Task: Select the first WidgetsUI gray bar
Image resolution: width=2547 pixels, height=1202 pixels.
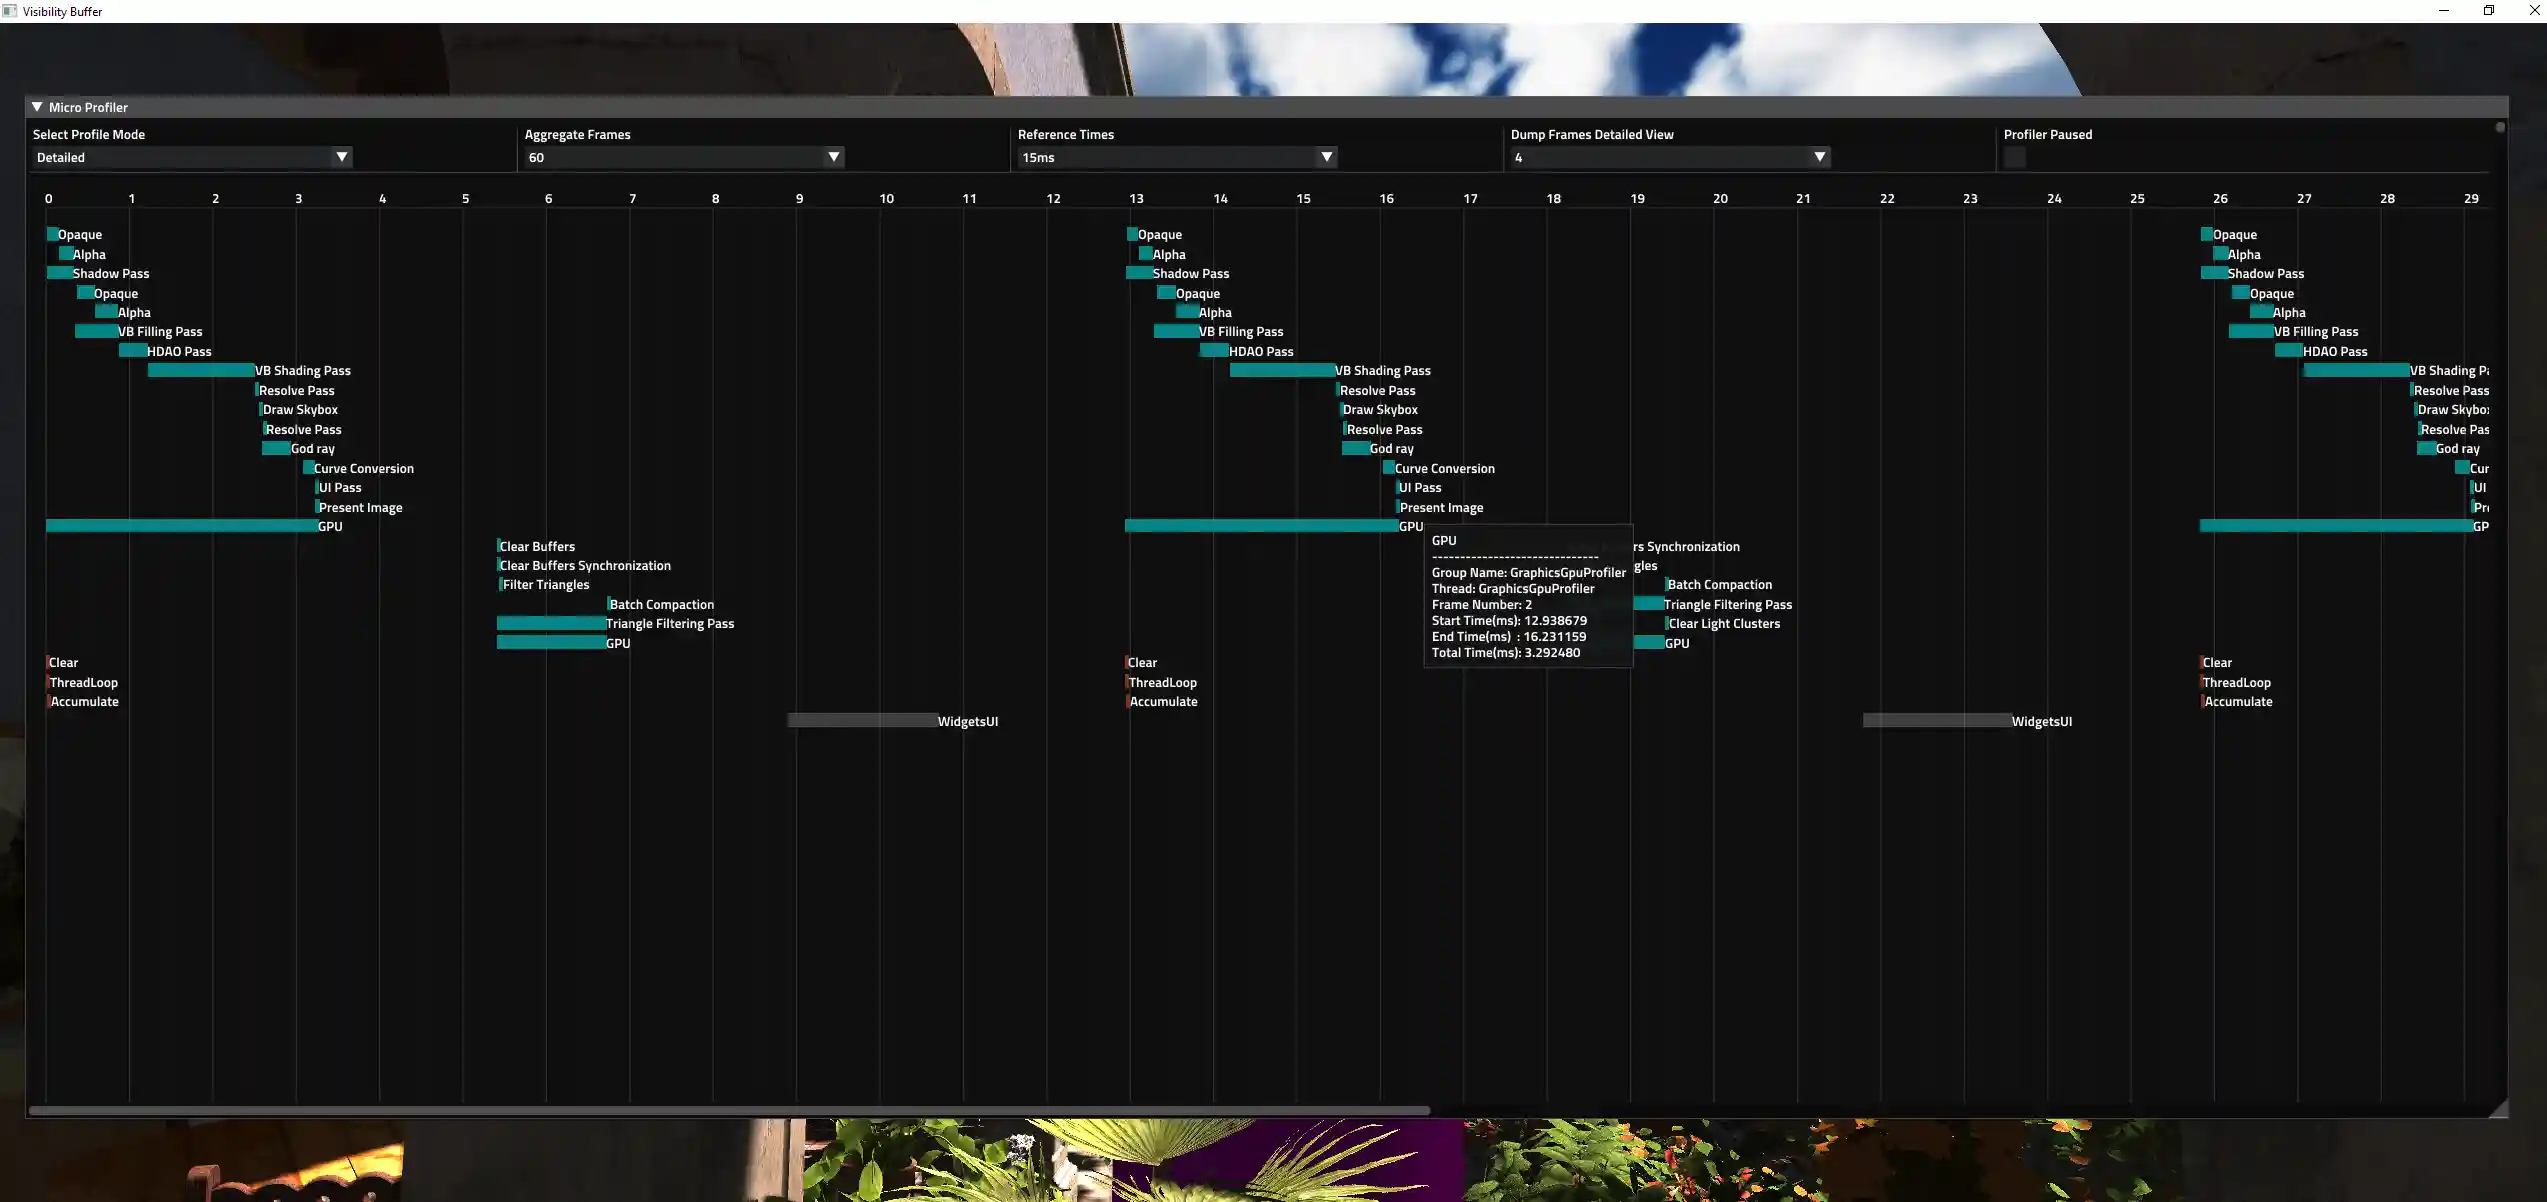Action: pos(862,721)
